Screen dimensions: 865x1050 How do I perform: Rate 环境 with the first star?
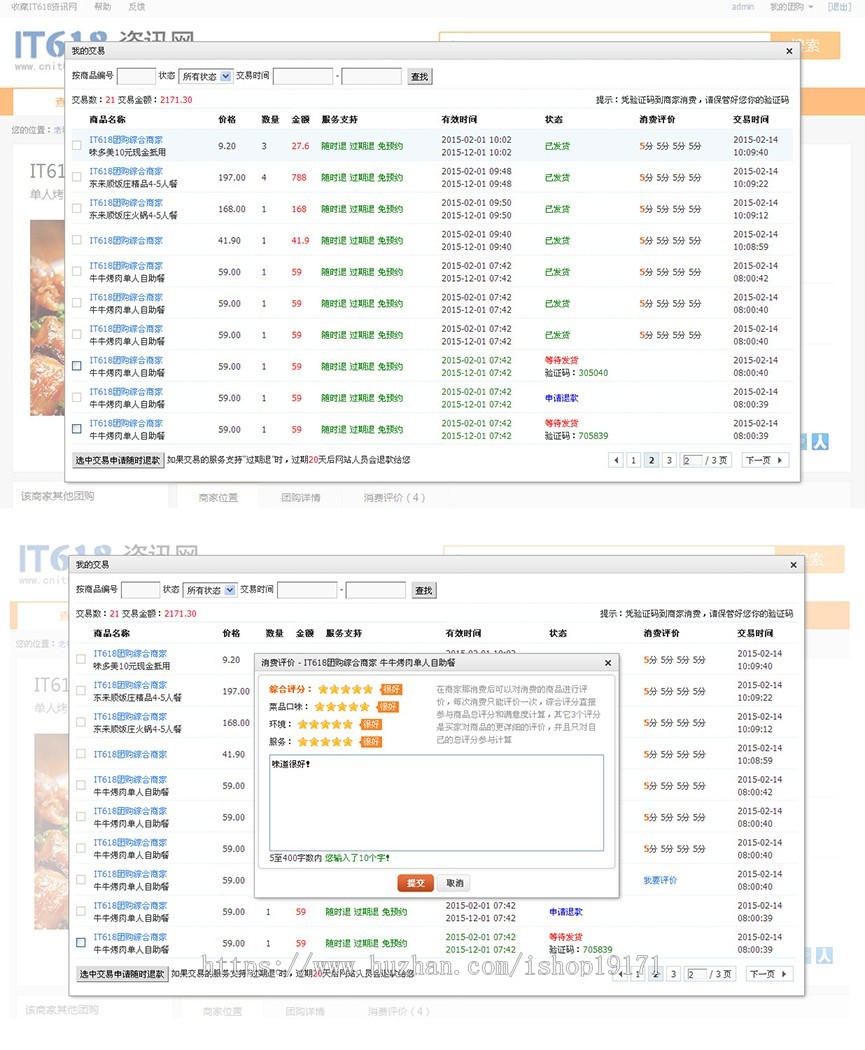[303, 724]
